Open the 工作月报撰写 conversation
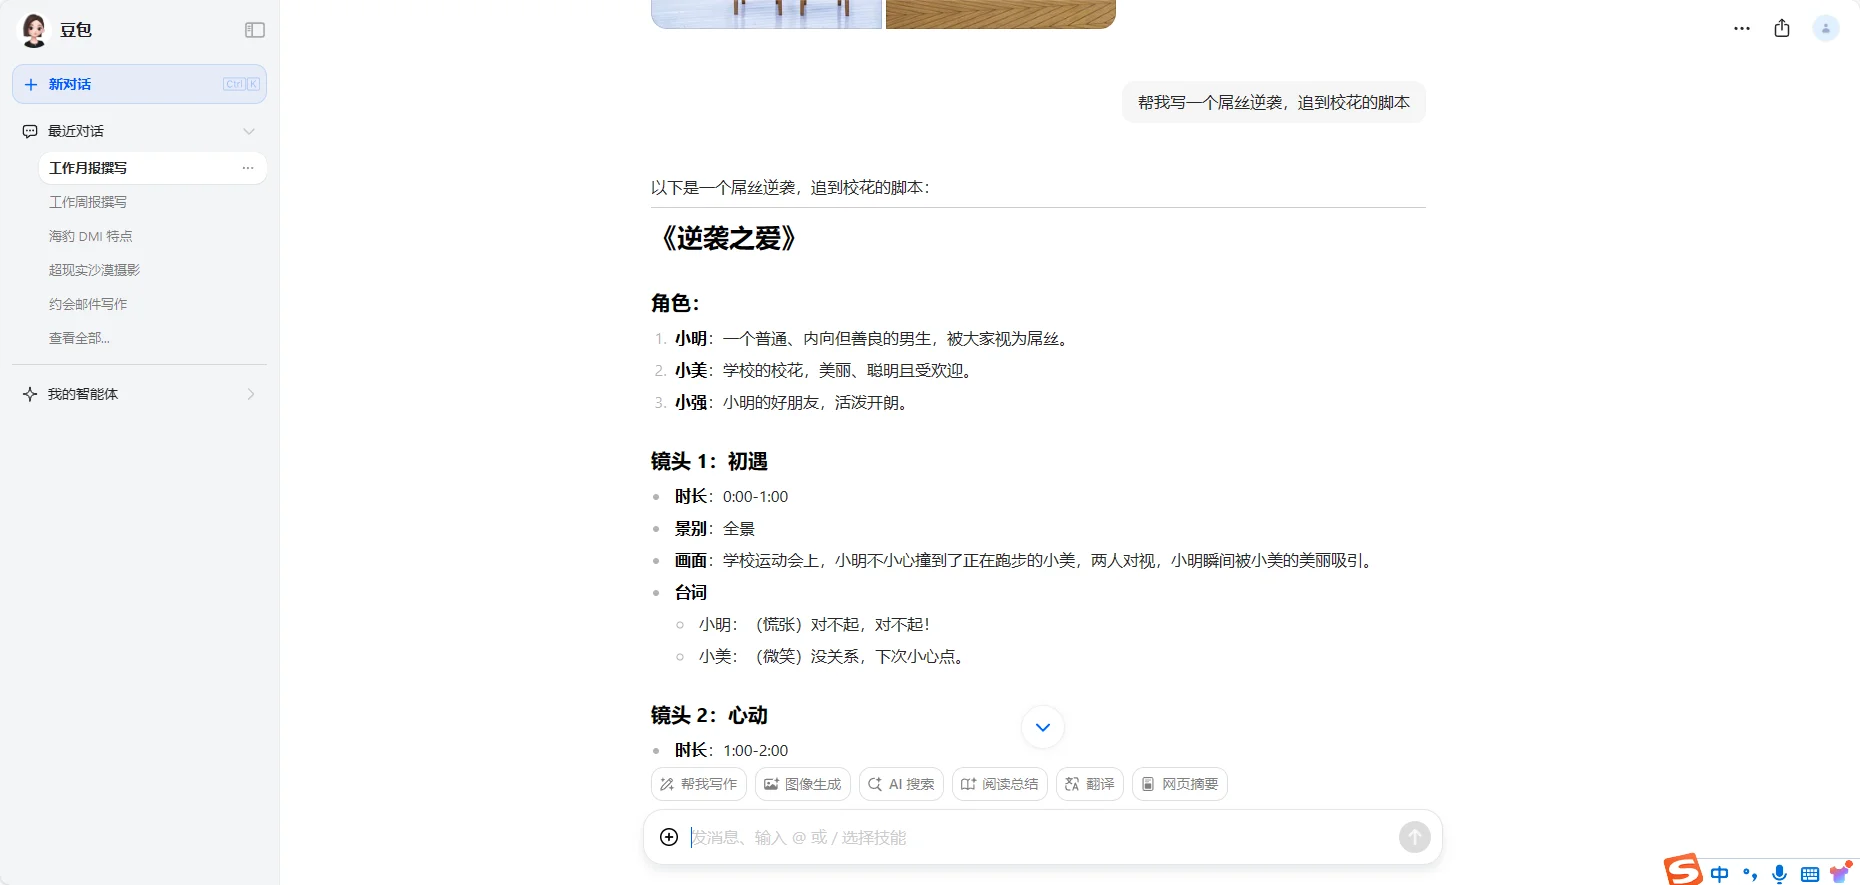This screenshot has height=885, width=1860. (152, 168)
